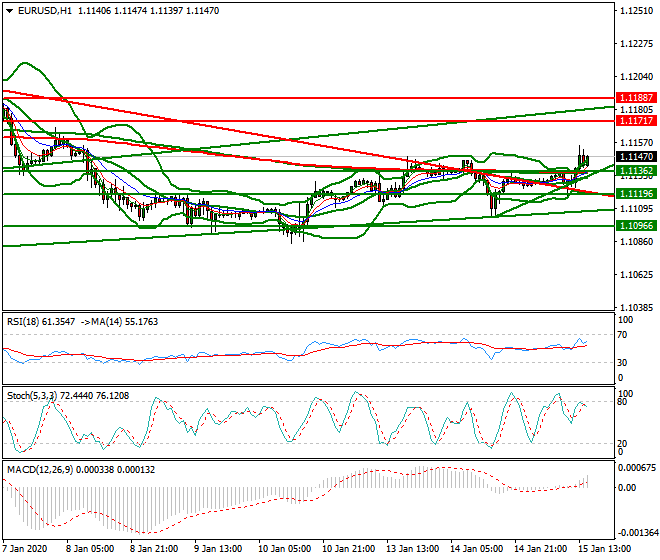Click the 8 Jan 21:00 time axis label

(154, 549)
